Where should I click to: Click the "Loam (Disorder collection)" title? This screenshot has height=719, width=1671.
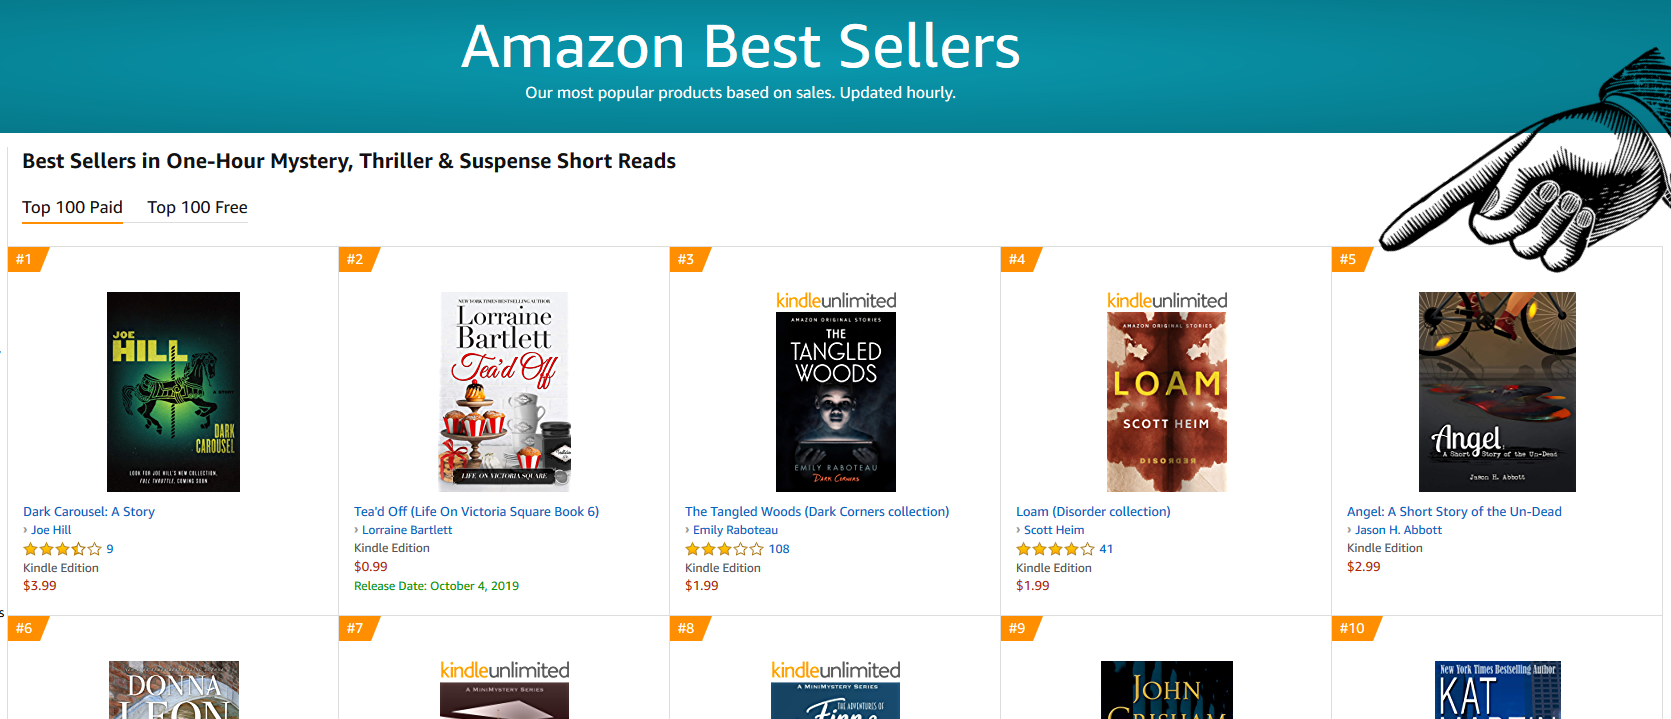coord(1093,512)
